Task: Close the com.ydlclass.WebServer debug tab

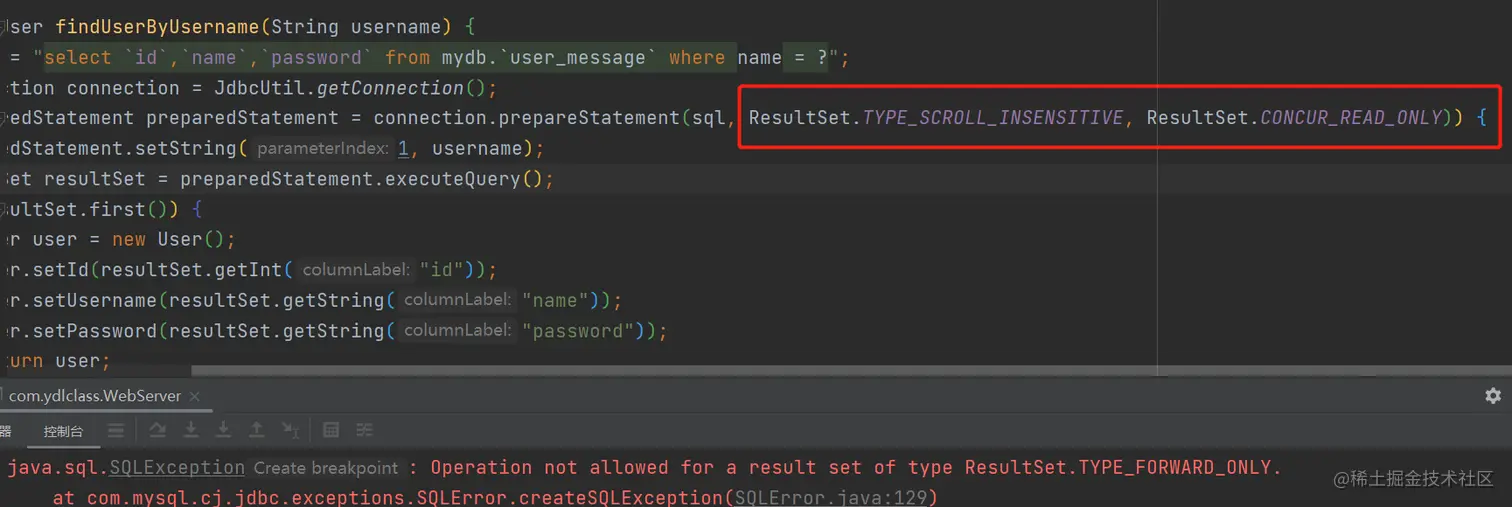Action: [x=196, y=396]
